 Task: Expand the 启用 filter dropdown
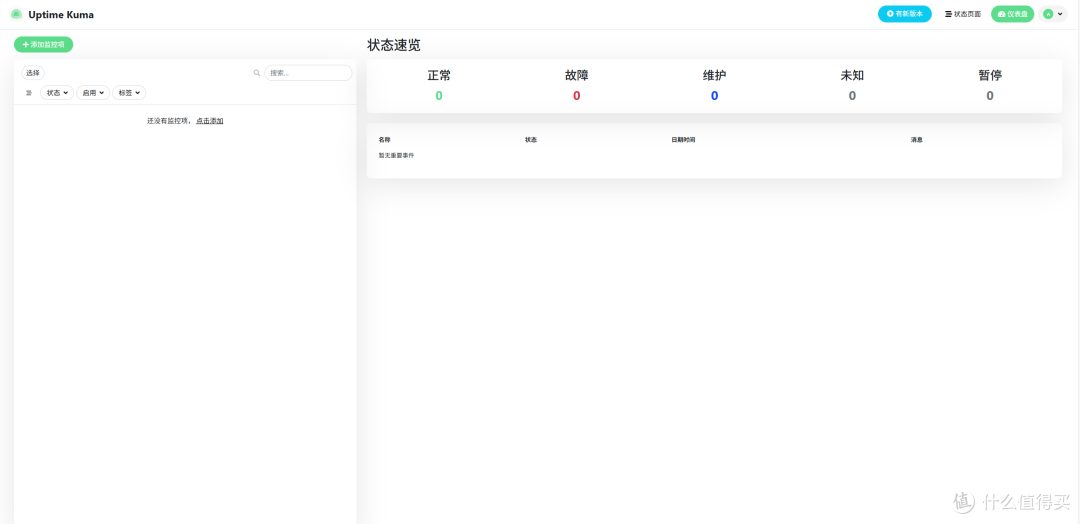point(92,93)
